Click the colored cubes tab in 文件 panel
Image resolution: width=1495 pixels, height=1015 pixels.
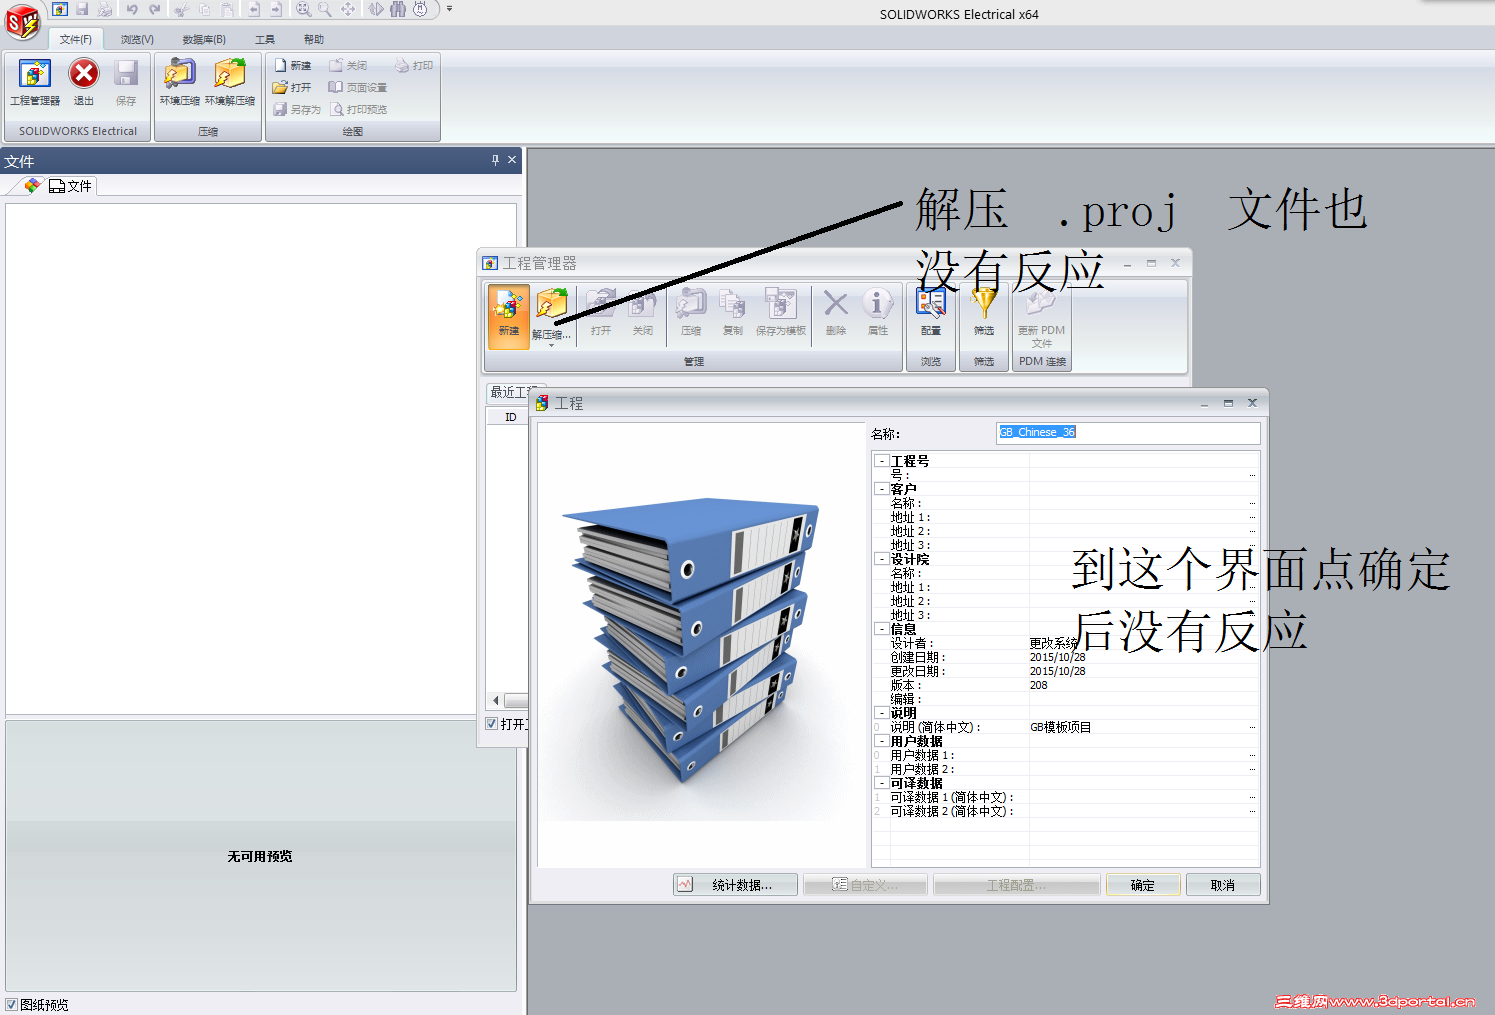32,186
